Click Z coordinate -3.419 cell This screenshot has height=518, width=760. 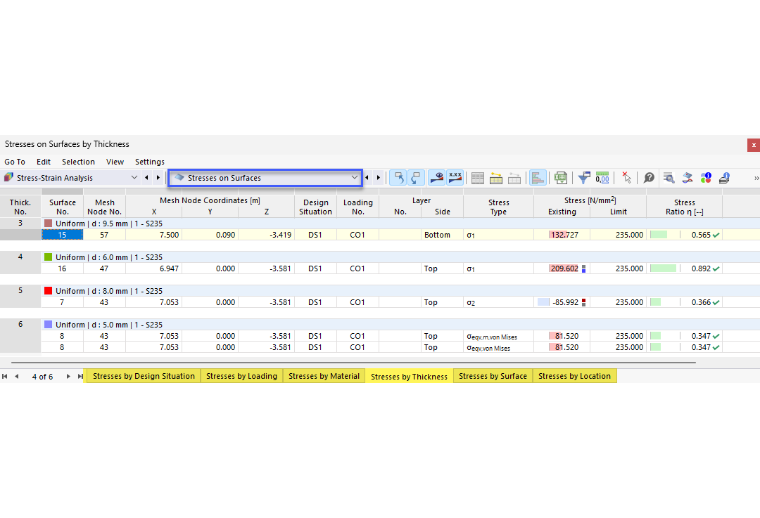(266, 235)
